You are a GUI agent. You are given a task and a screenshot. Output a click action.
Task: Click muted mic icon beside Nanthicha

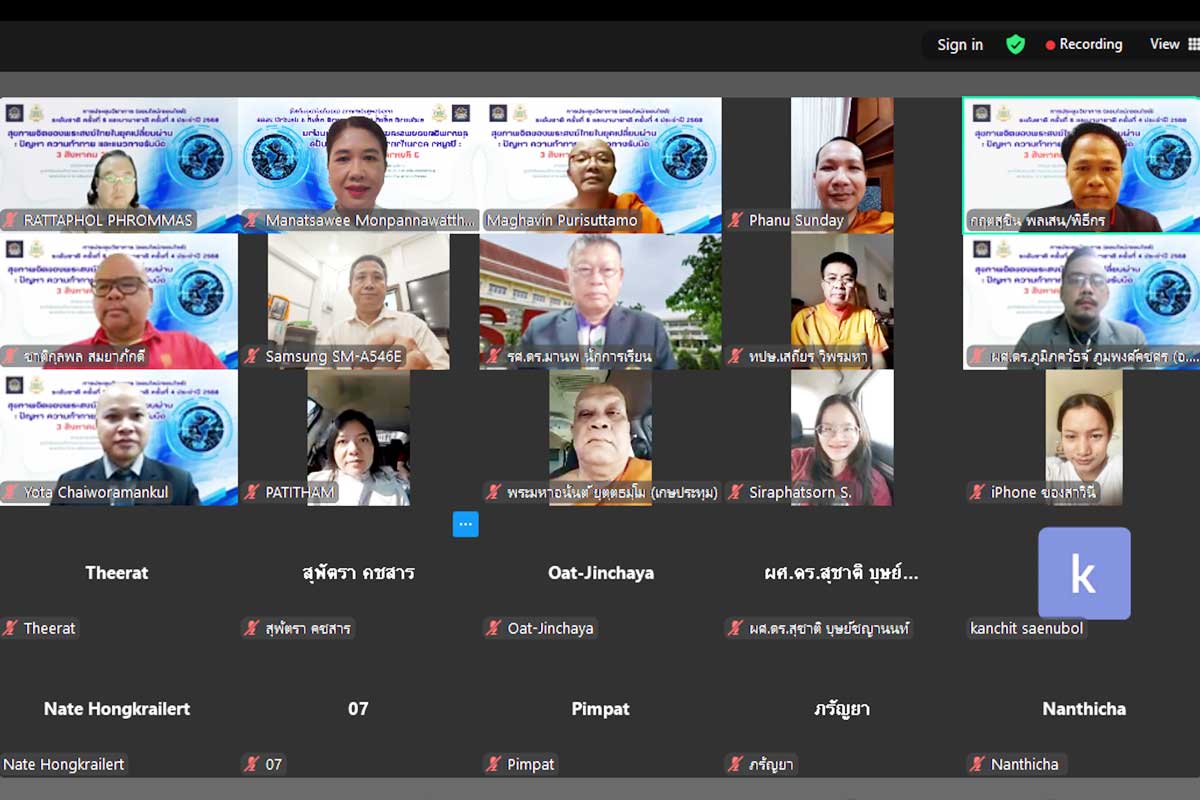click(979, 764)
